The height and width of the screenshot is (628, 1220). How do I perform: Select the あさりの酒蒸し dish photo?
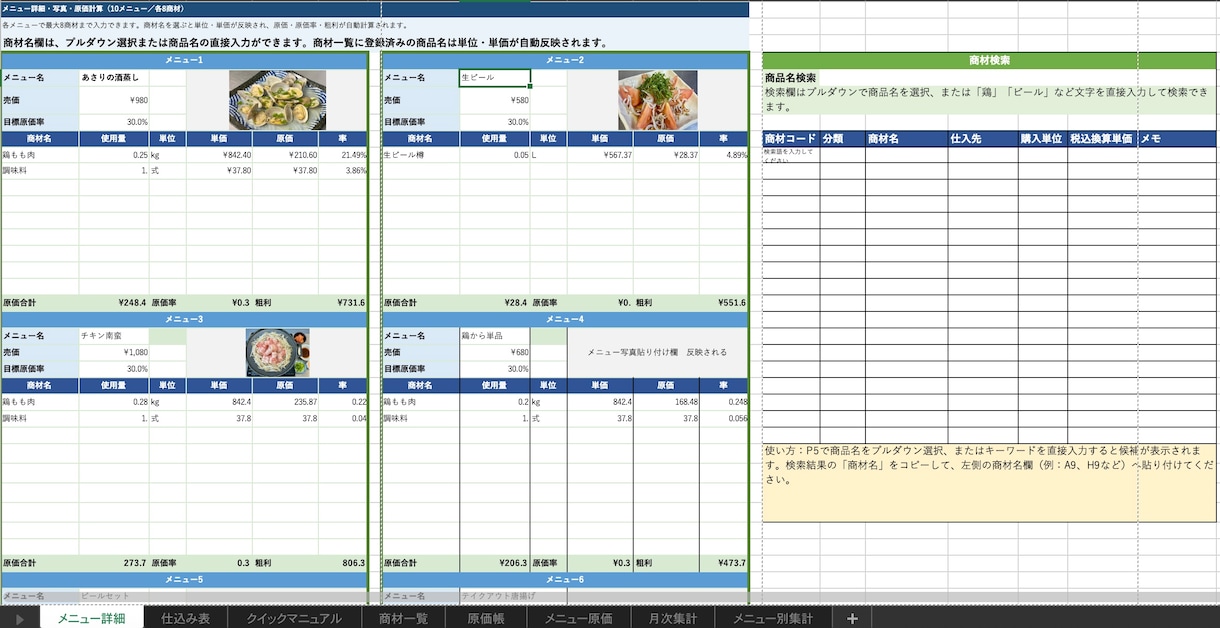click(x=277, y=100)
